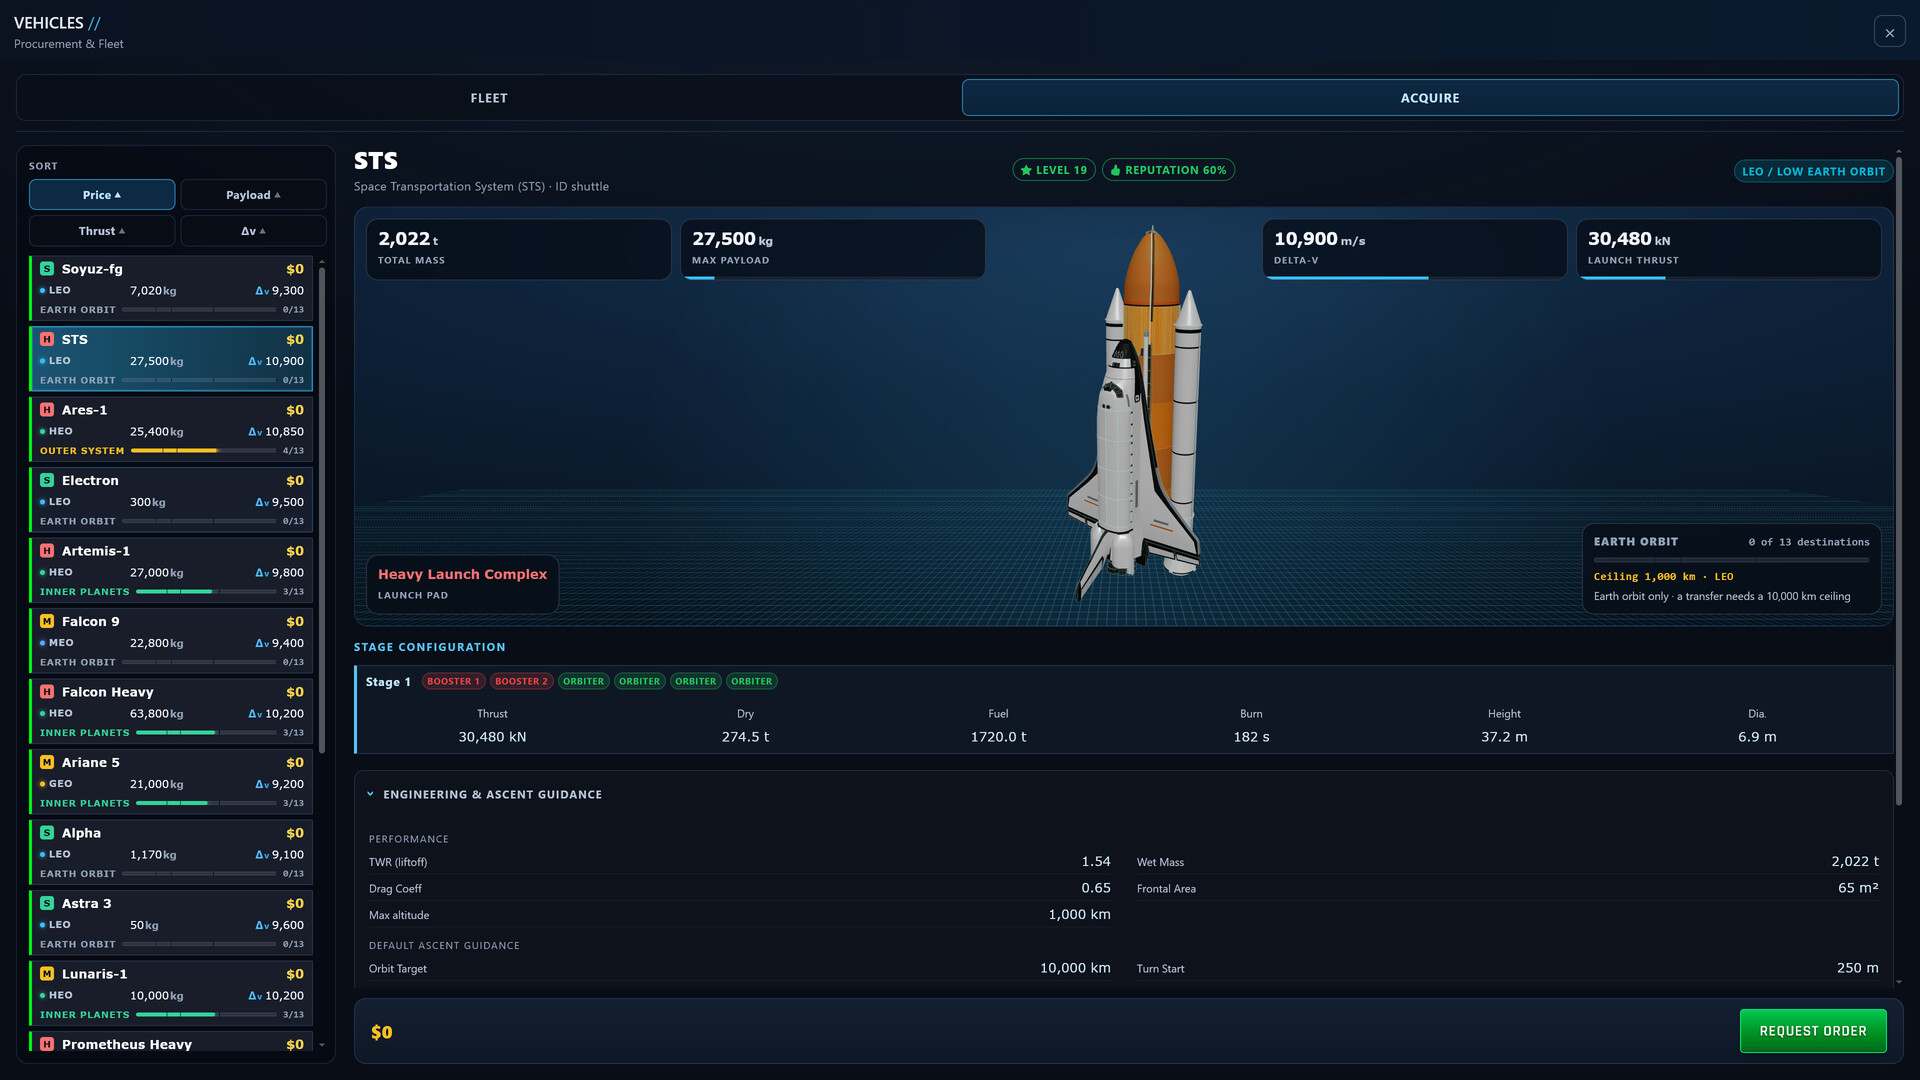The image size is (1920, 1080).
Task: Click the Total Mass 2,022 t stat card
Action: pyautogui.click(x=518, y=249)
